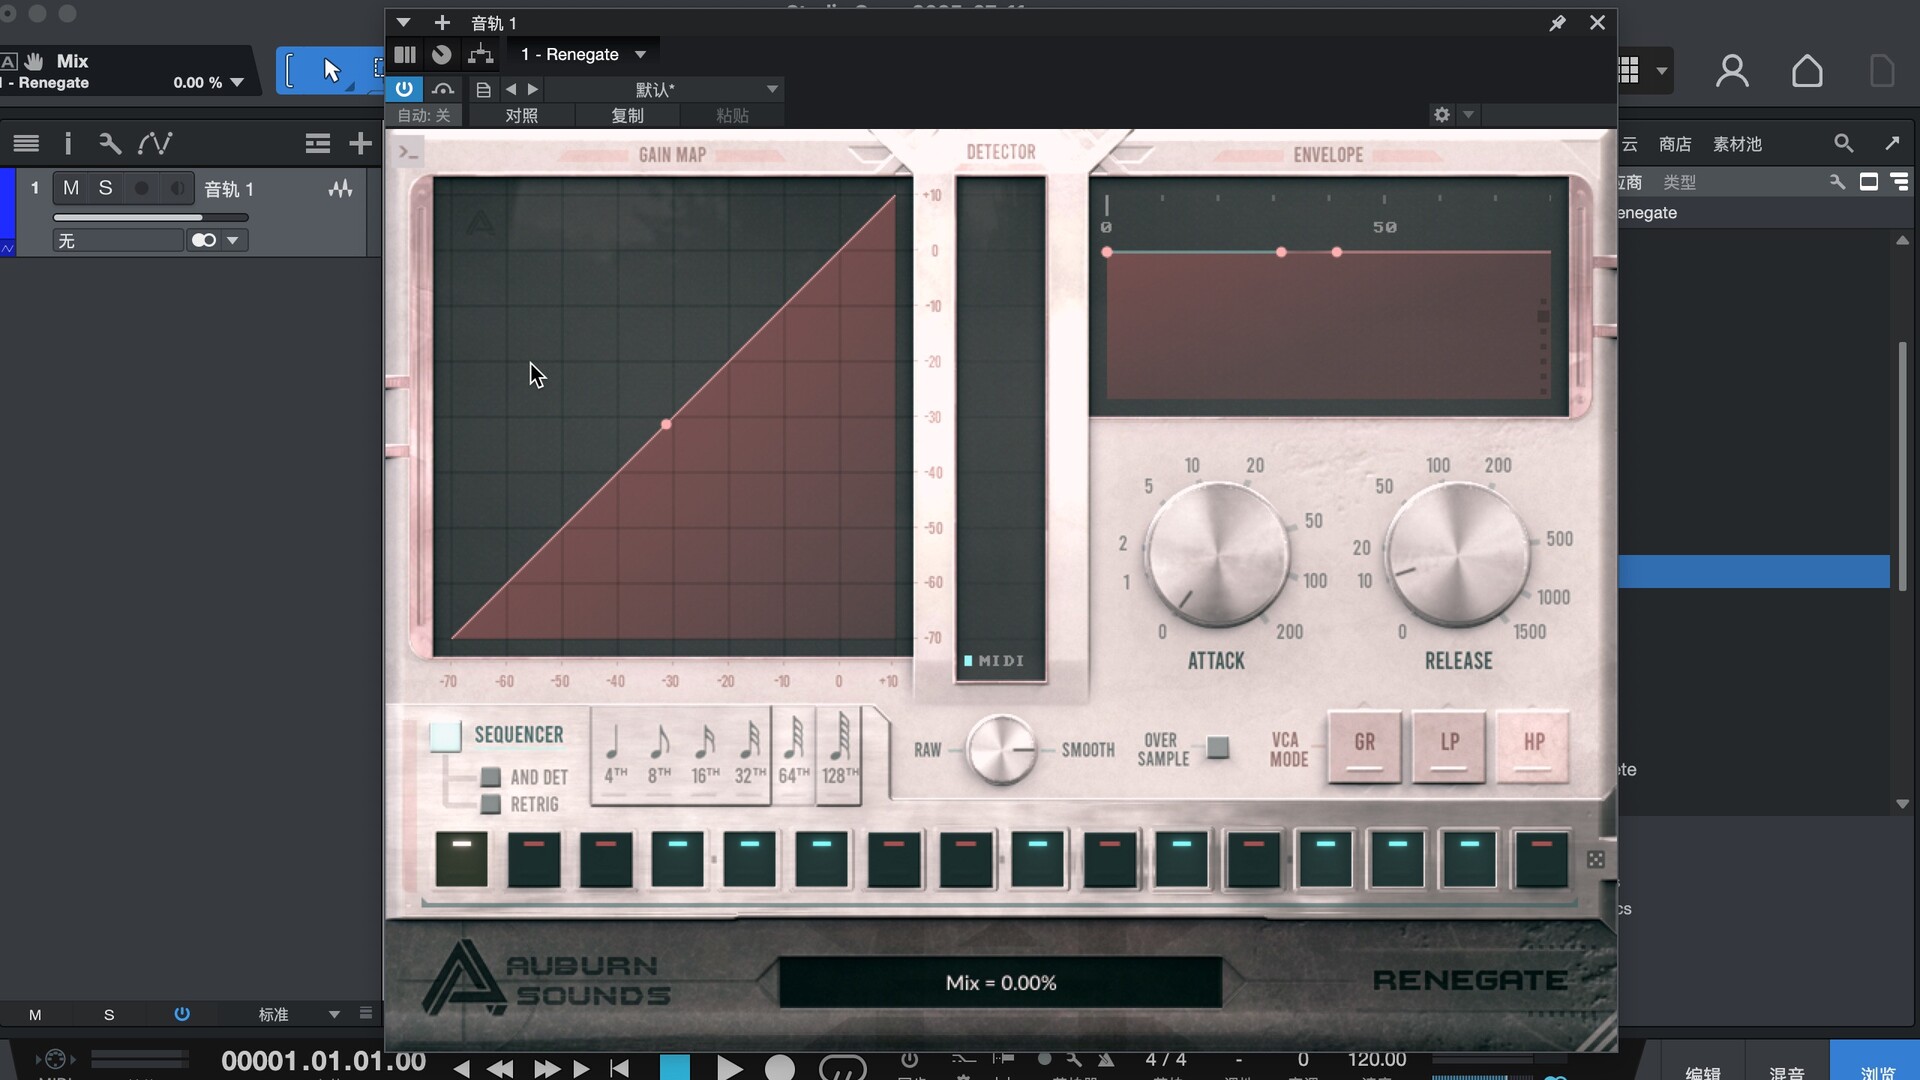Click the 自动: 关 automation button
The image size is (1920, 1080).
tap(424, 115)
